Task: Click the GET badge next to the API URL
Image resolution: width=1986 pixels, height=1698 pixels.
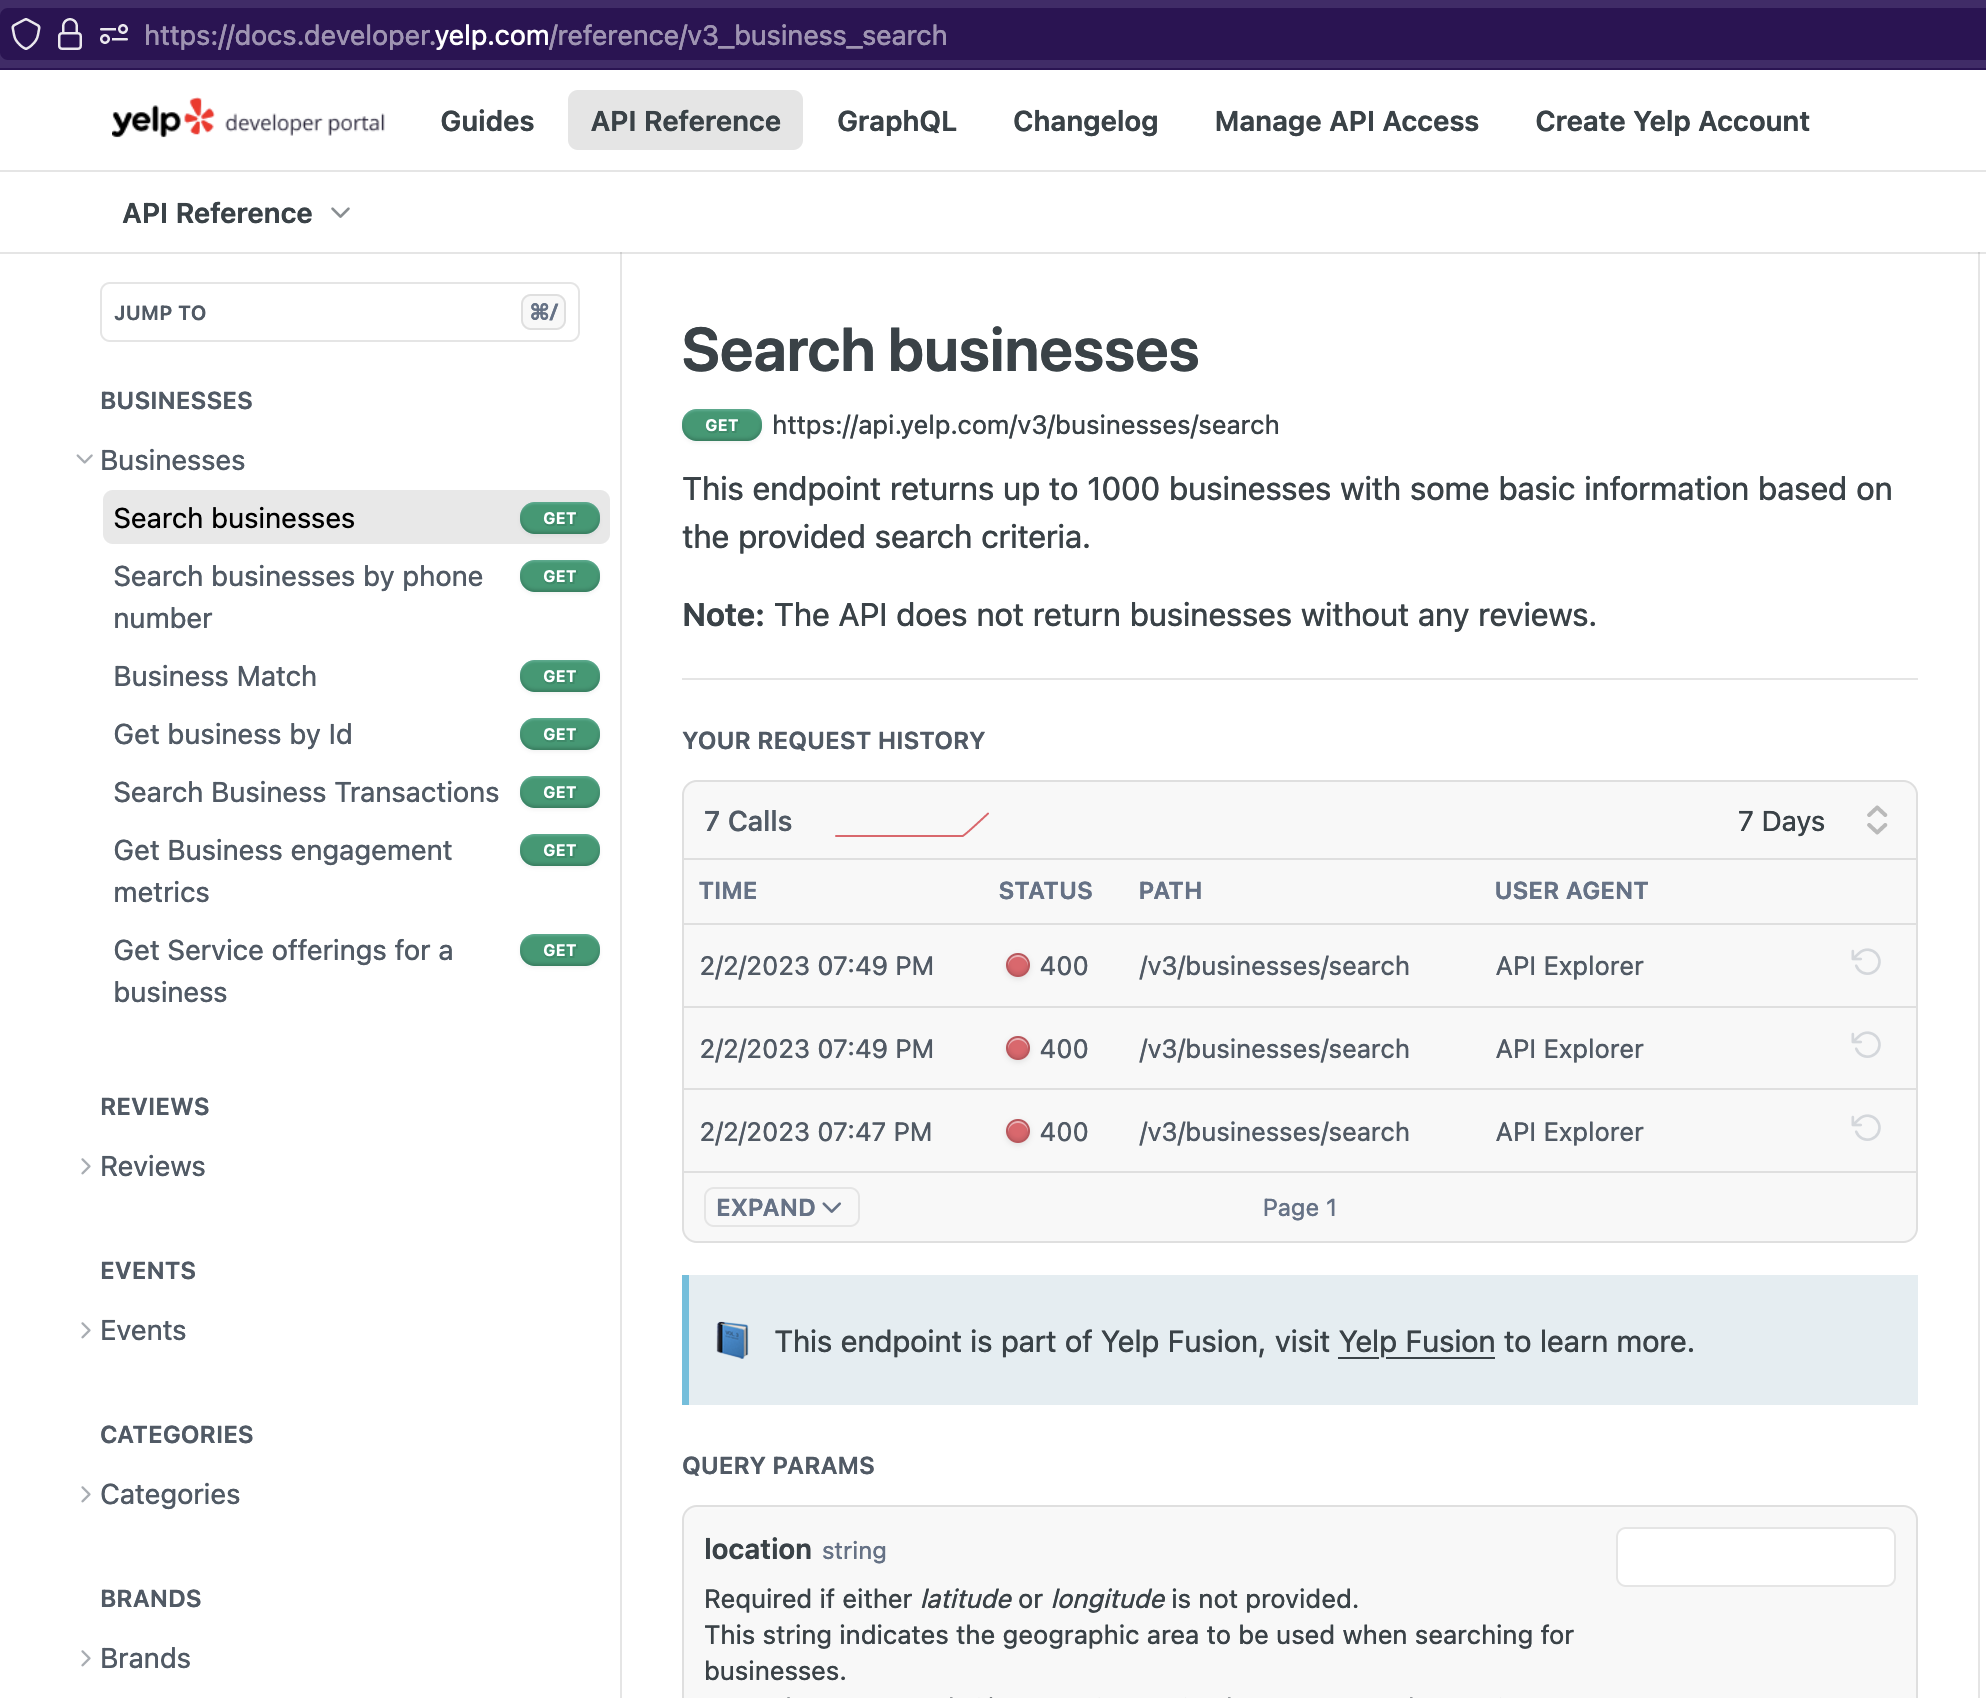Action: point(721,425)
